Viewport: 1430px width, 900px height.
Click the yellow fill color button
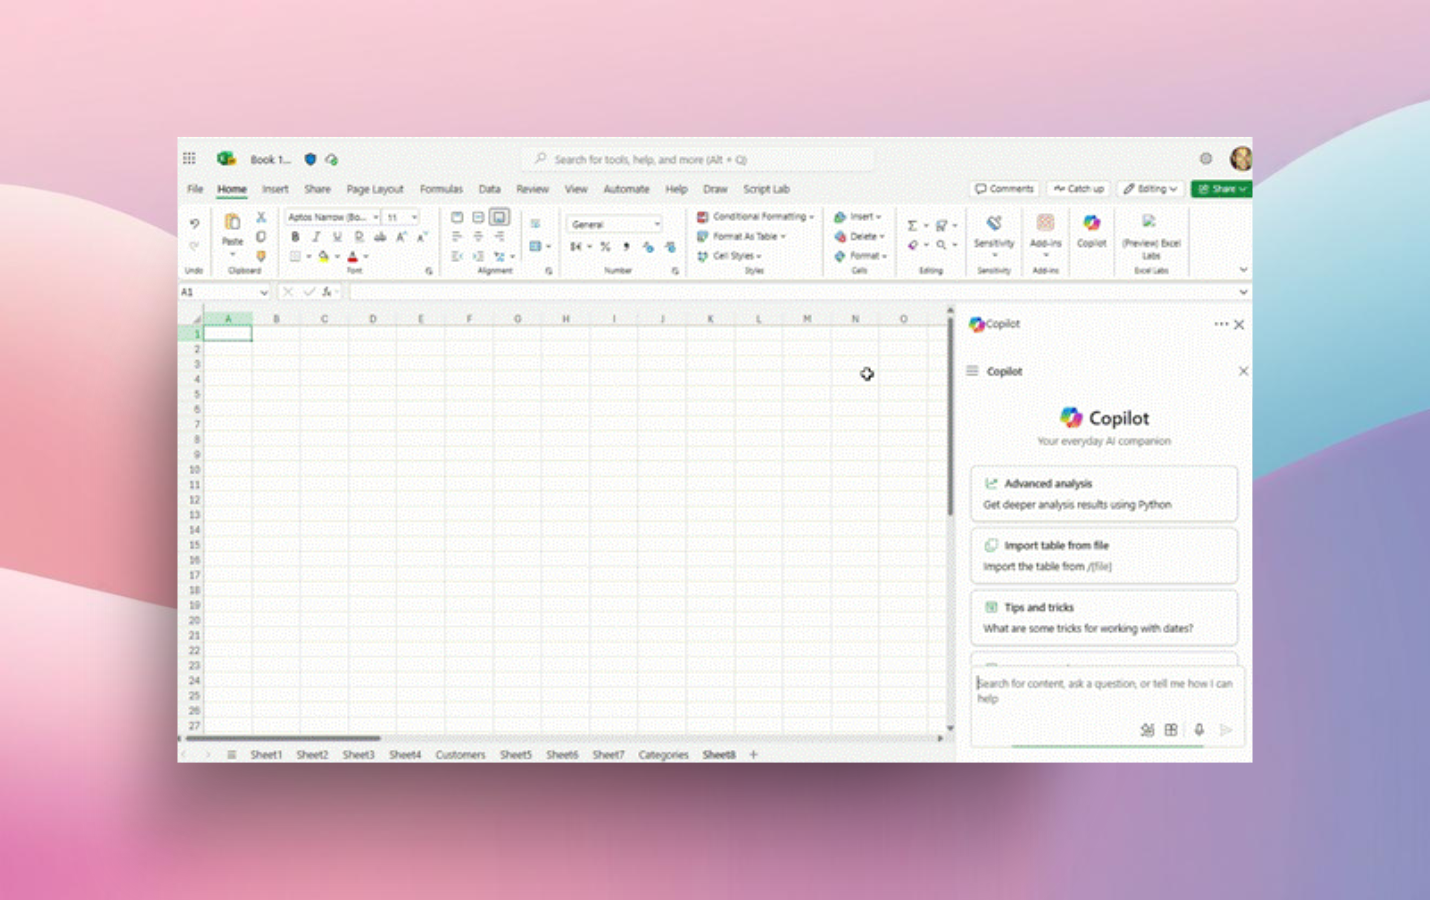[323, 257]
